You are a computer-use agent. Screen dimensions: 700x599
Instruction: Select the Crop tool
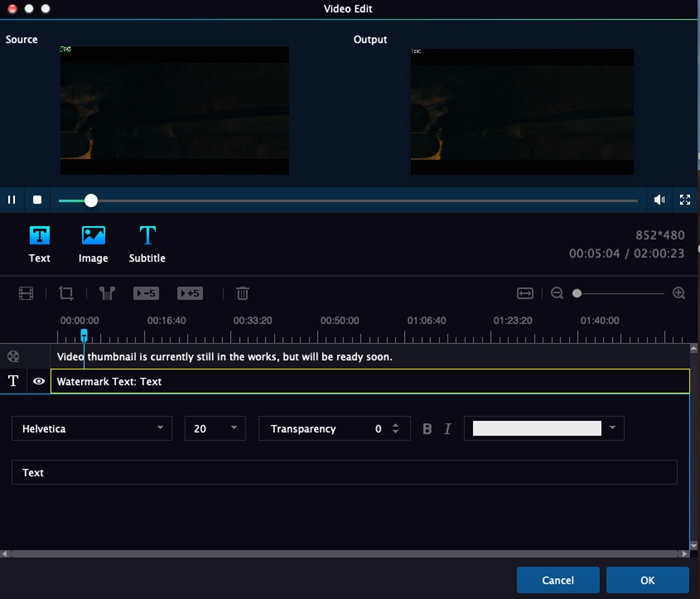pos(66,293)
